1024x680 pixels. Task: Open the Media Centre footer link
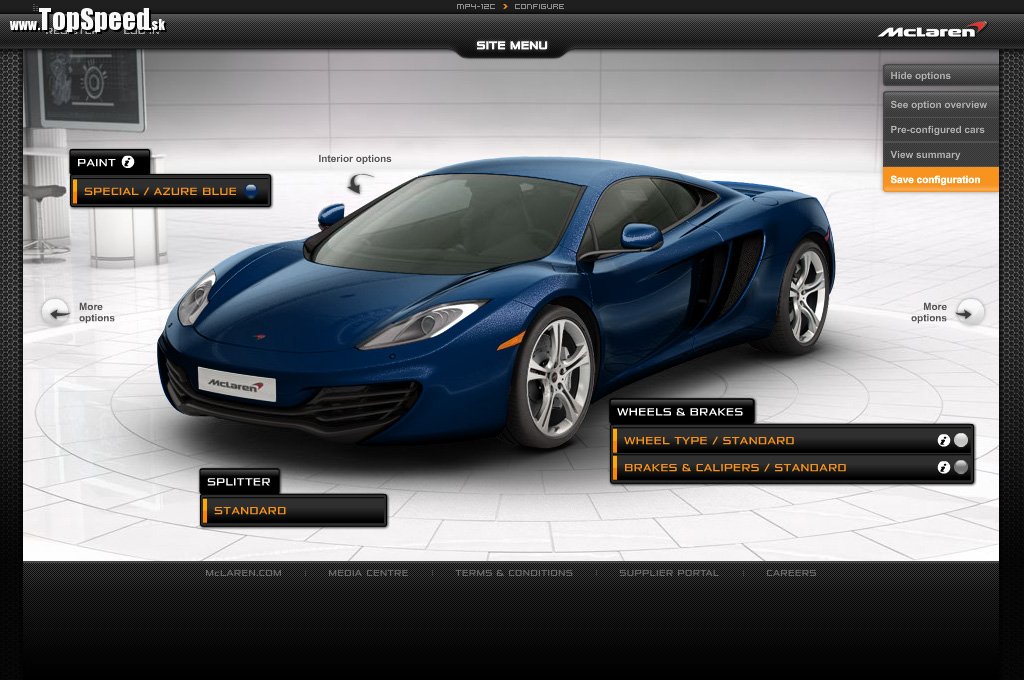(x=368, y=573)
